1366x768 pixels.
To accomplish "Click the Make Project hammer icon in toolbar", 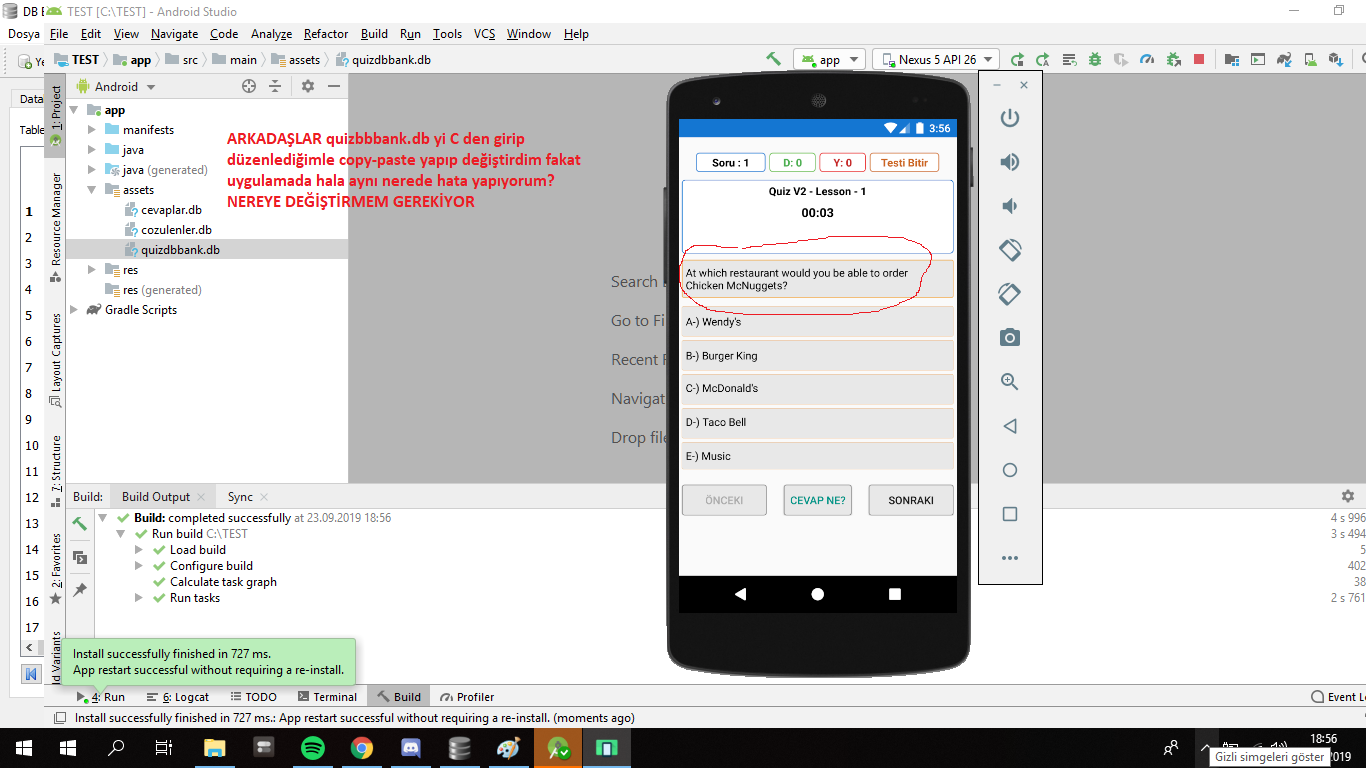I will point(773,59).
